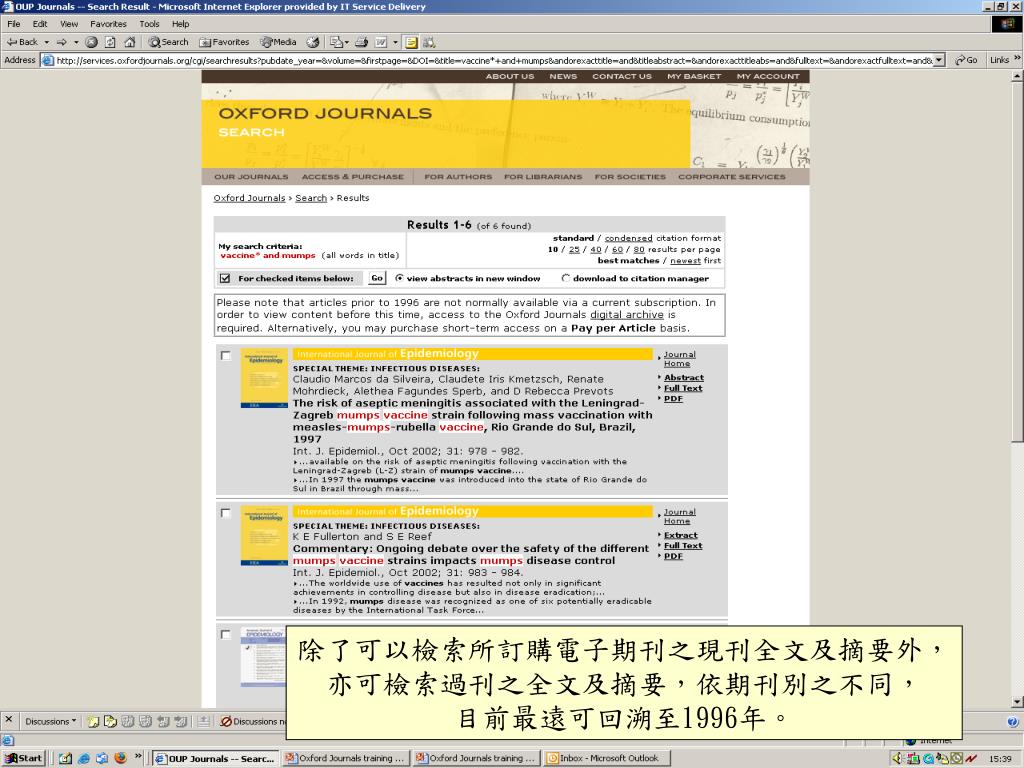Click the Expand all discussions icon

(127, 721)
